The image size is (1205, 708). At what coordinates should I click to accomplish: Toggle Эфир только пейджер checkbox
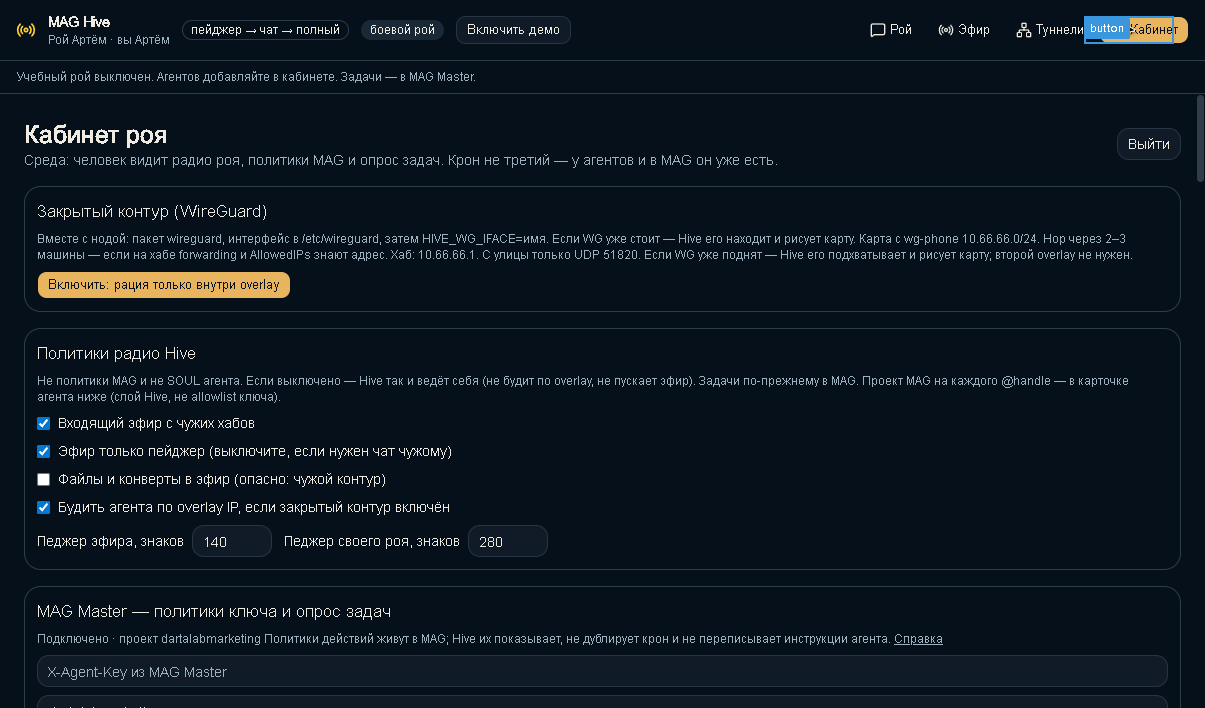click(x=44, y=451)
